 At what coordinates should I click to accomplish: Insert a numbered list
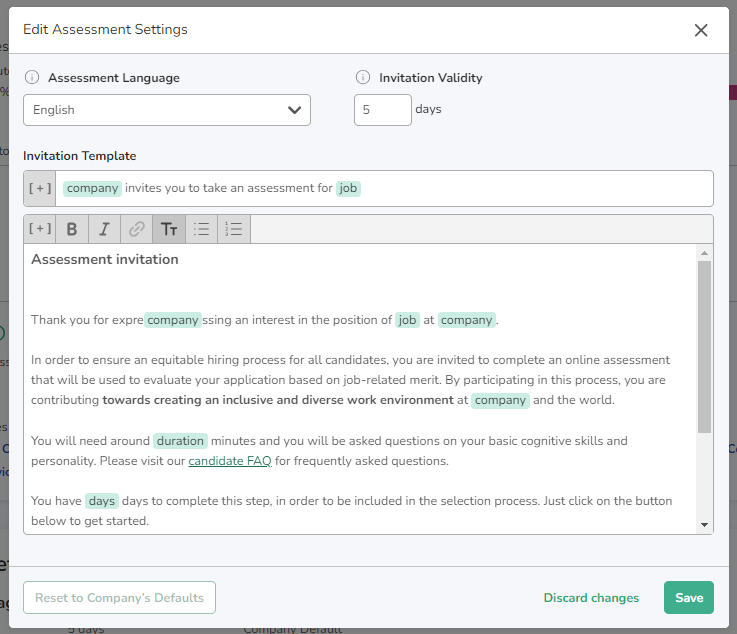tap(234, 229)
